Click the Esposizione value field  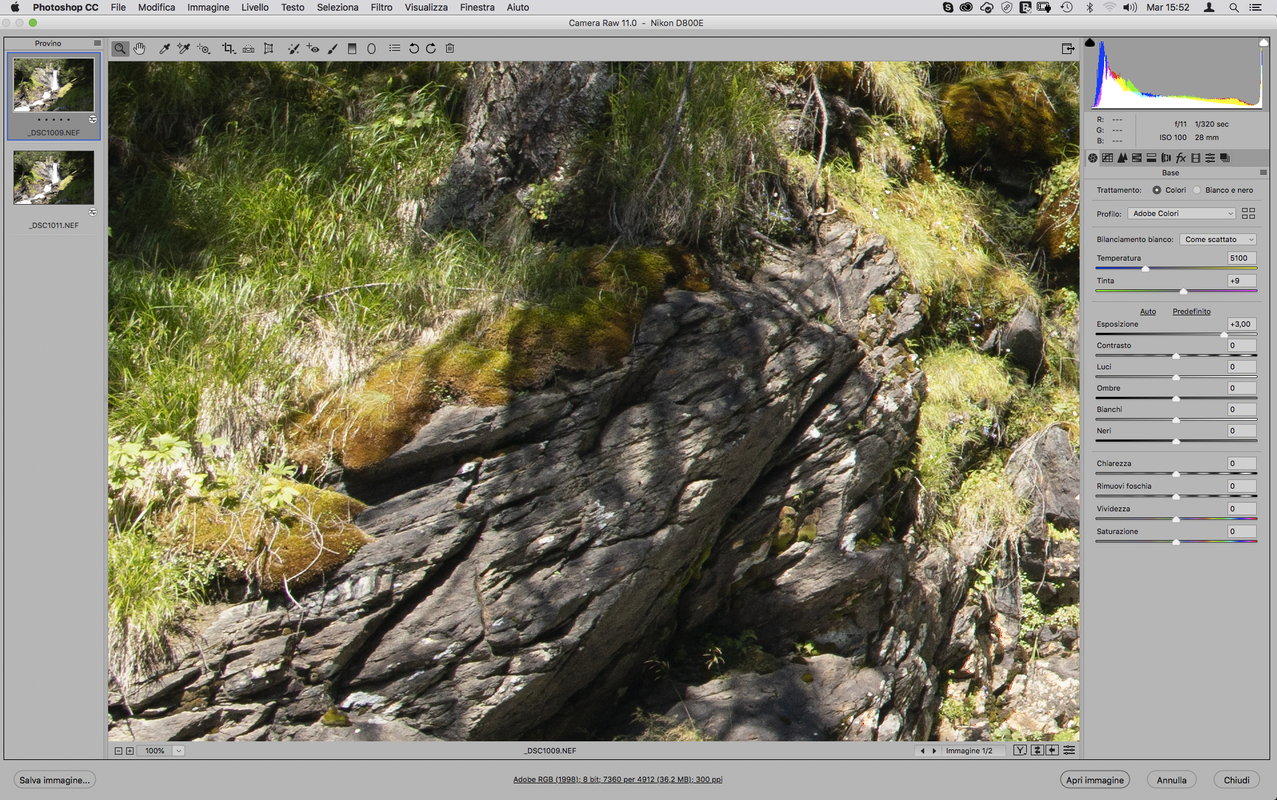pos(1242,324)
